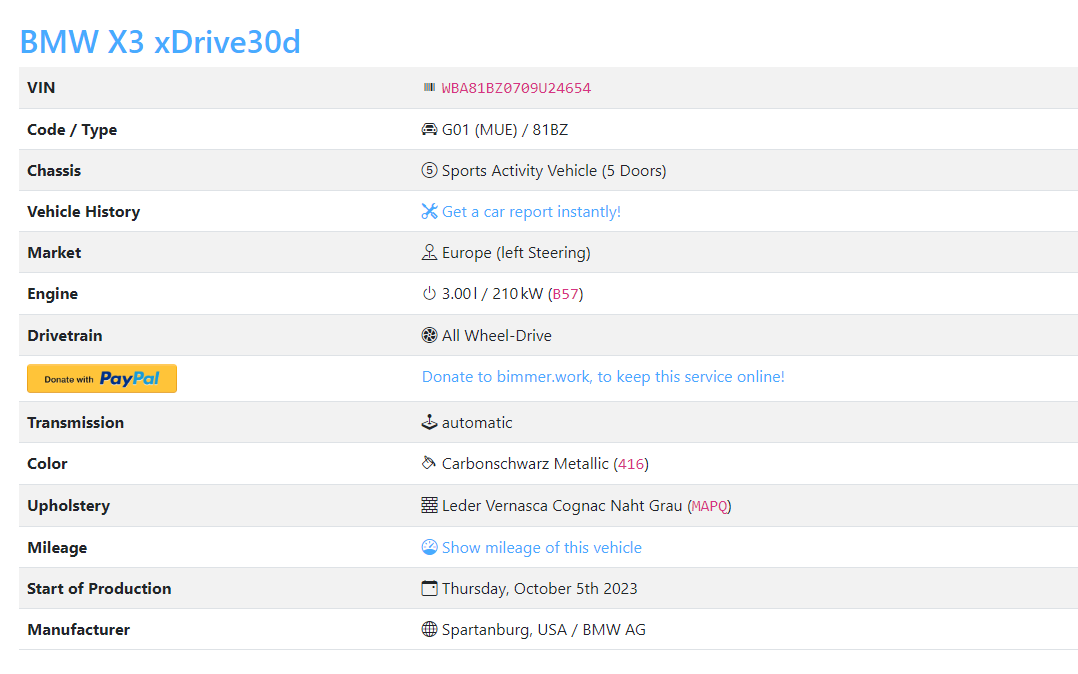Click the transmission gear stick icon
This screenshot has height=674, width=1078.
click(x=429, y=423)
